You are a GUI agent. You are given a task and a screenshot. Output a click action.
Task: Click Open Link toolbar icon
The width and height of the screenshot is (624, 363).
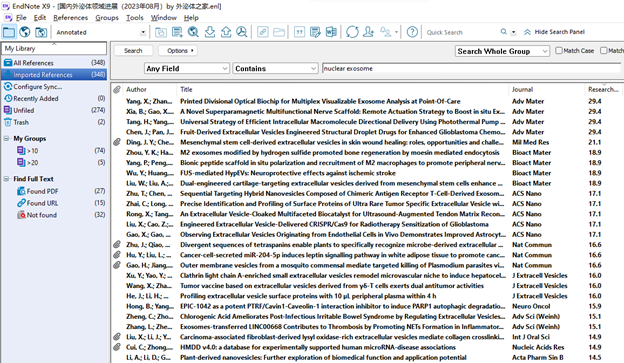pos(263,32)
